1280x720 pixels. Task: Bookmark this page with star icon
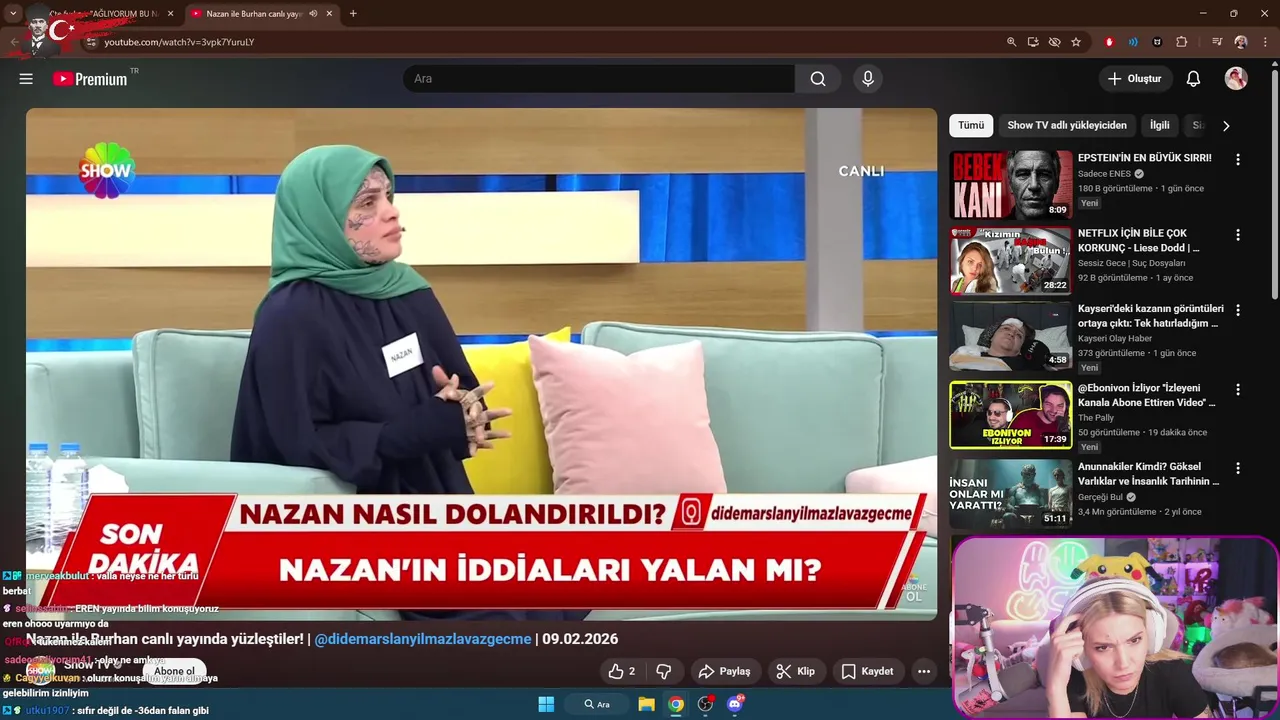coord(1076,42)
